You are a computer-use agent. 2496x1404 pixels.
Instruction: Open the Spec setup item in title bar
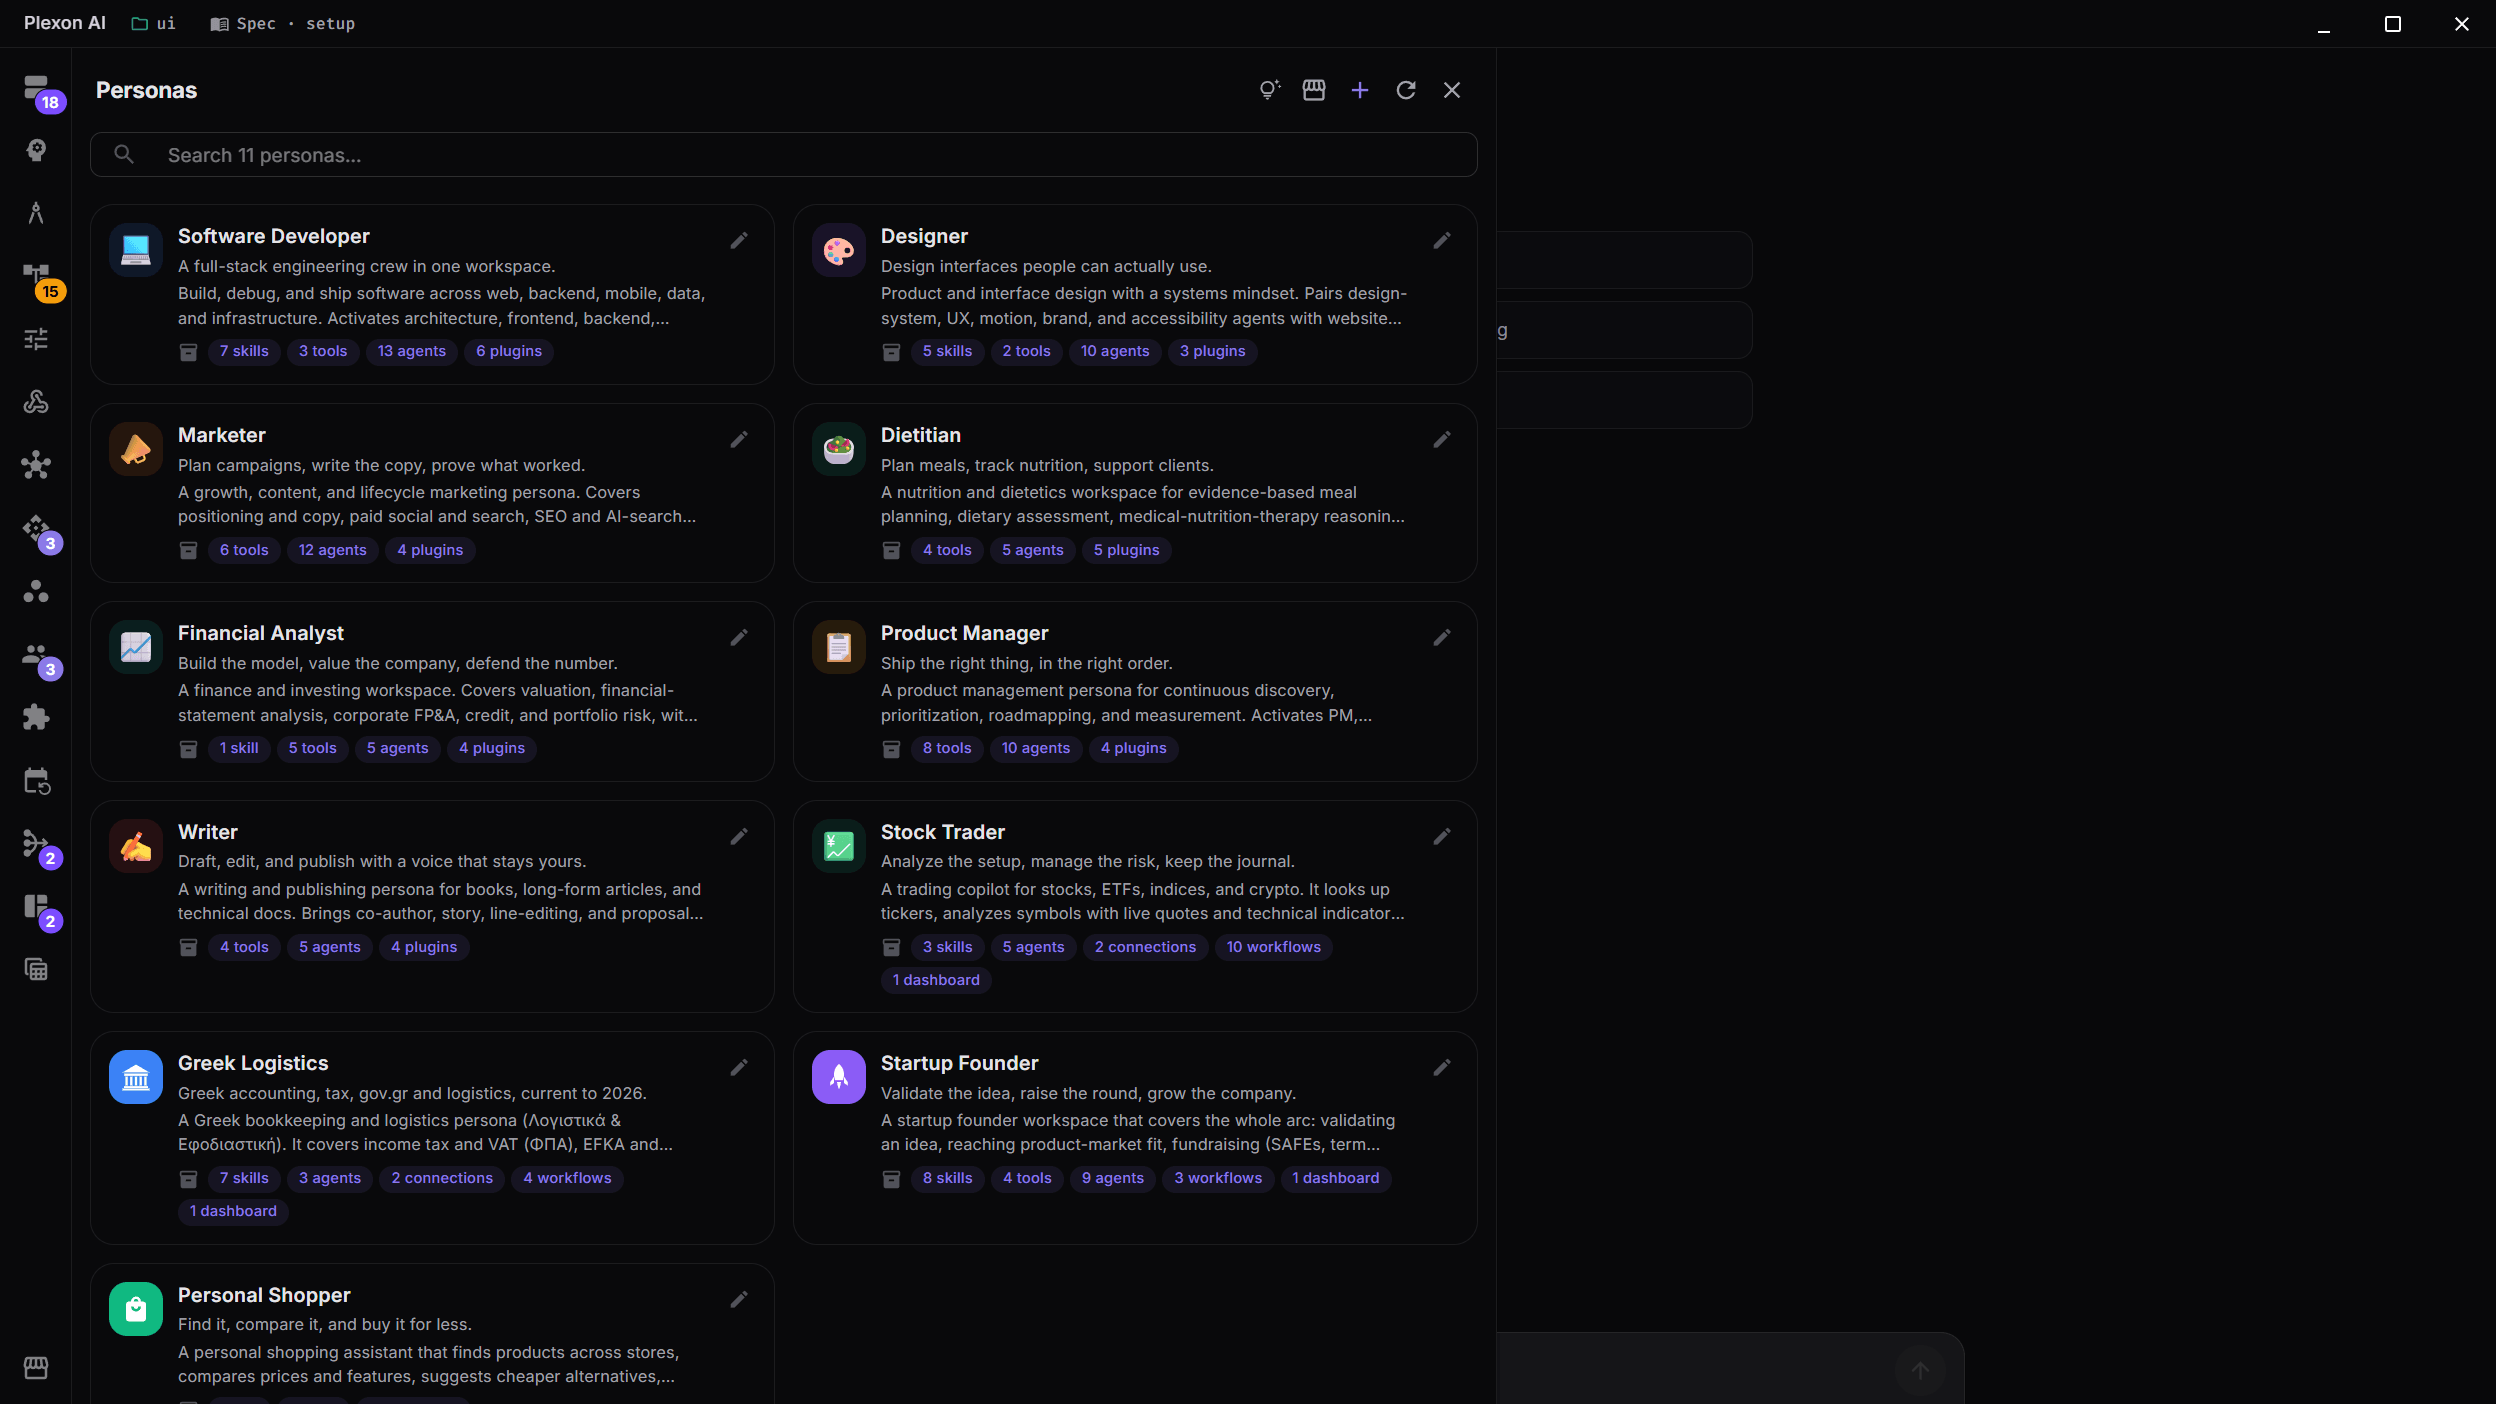click(283, 23)
